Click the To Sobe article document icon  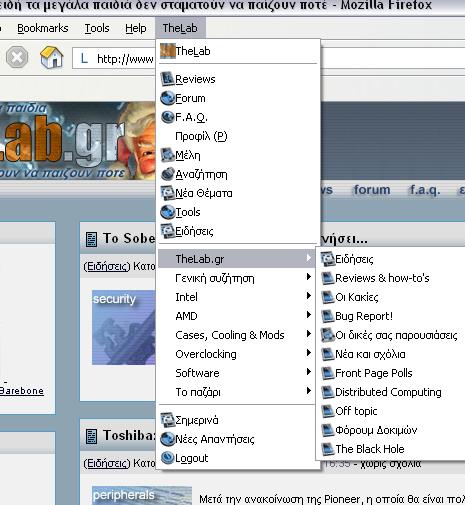(91, 239)
